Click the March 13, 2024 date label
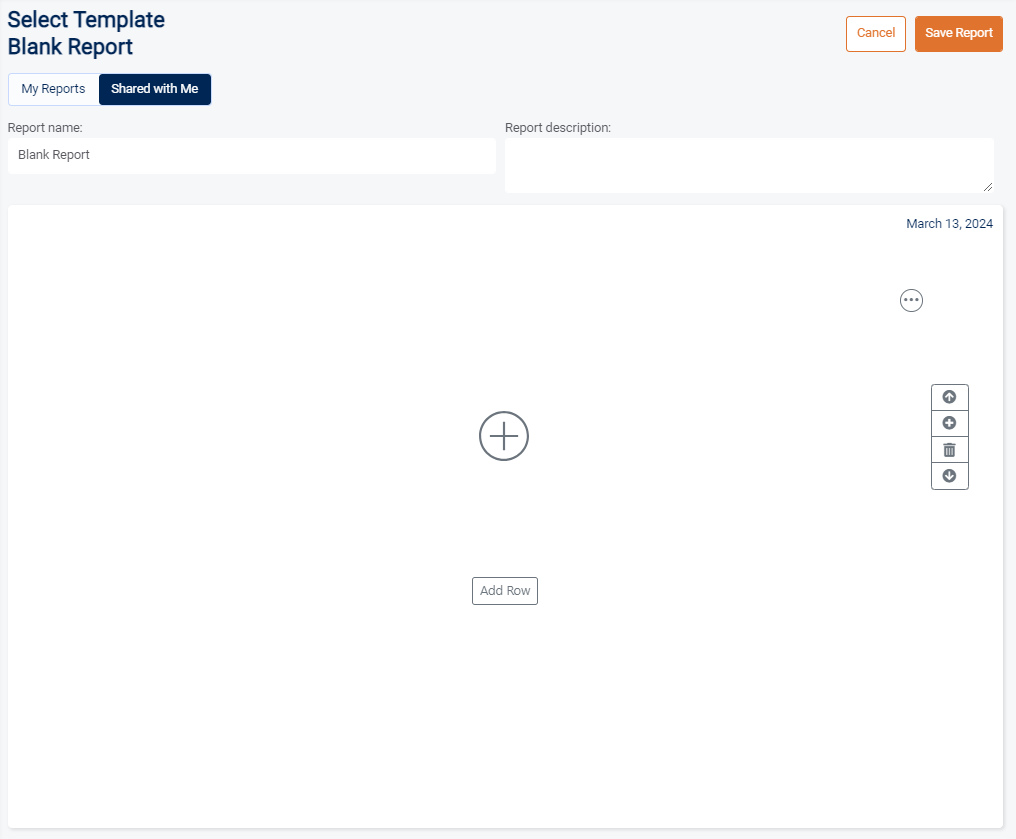Screen dimensions: 1016x839 (949, 223)
